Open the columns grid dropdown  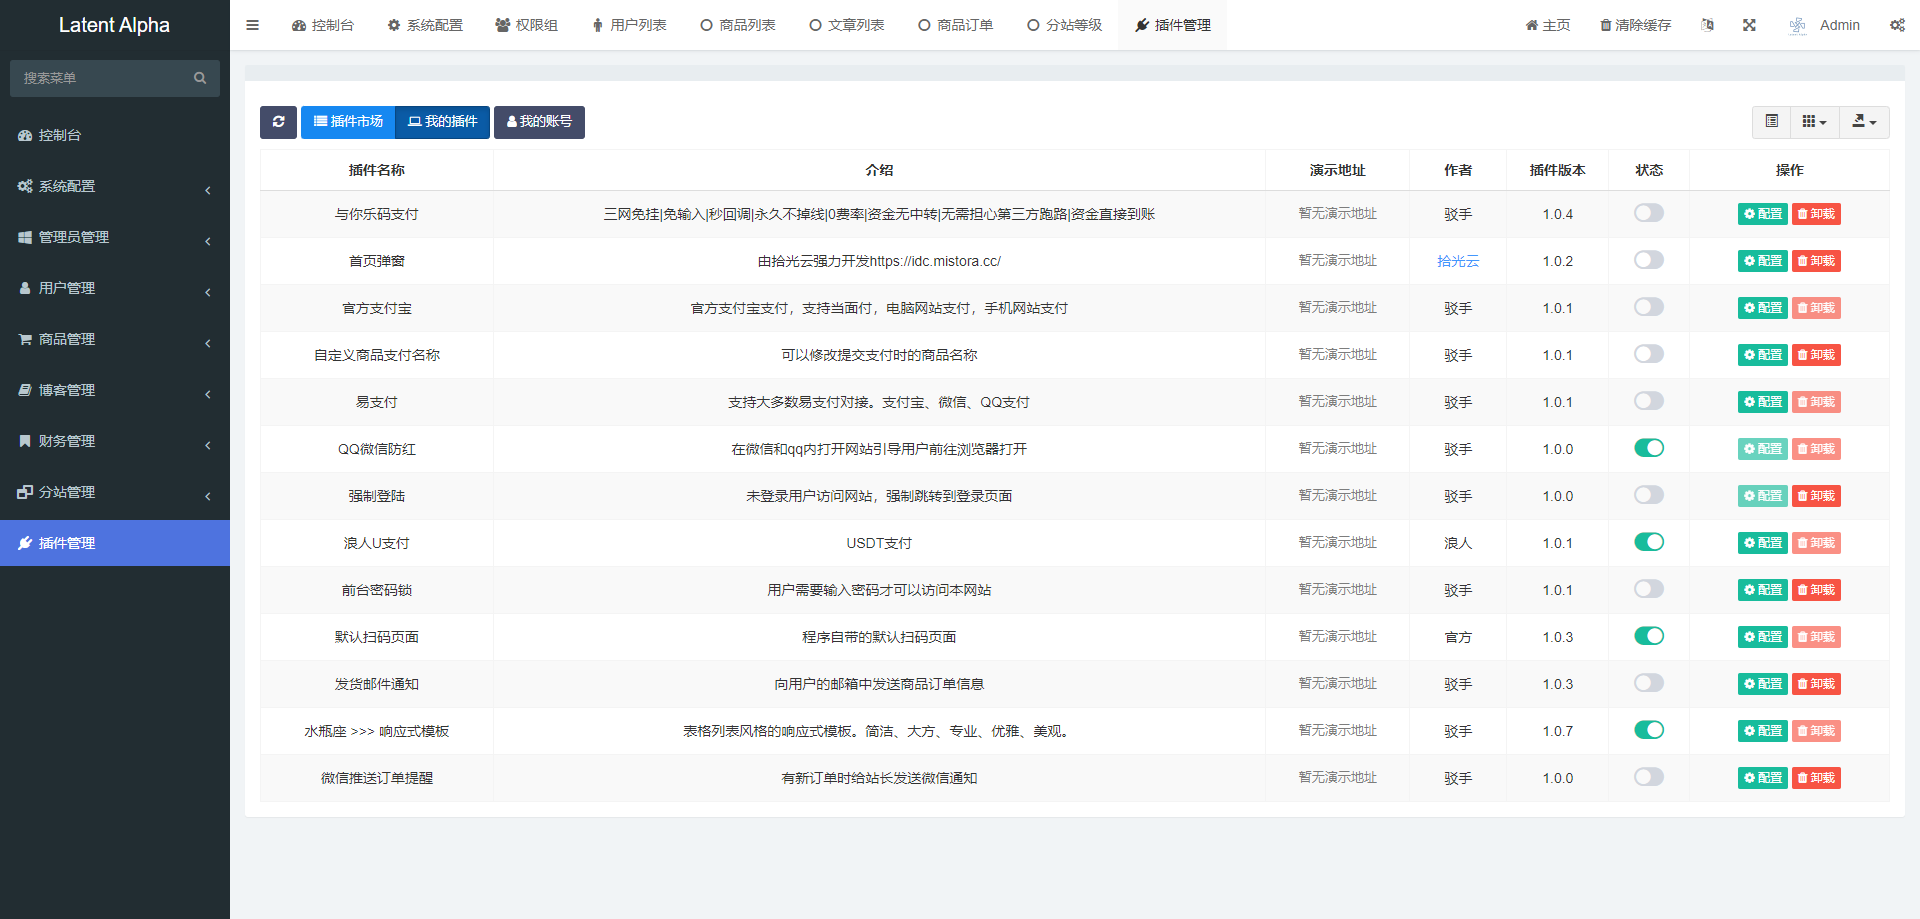pyautogui.click(x=1813, y=122)
